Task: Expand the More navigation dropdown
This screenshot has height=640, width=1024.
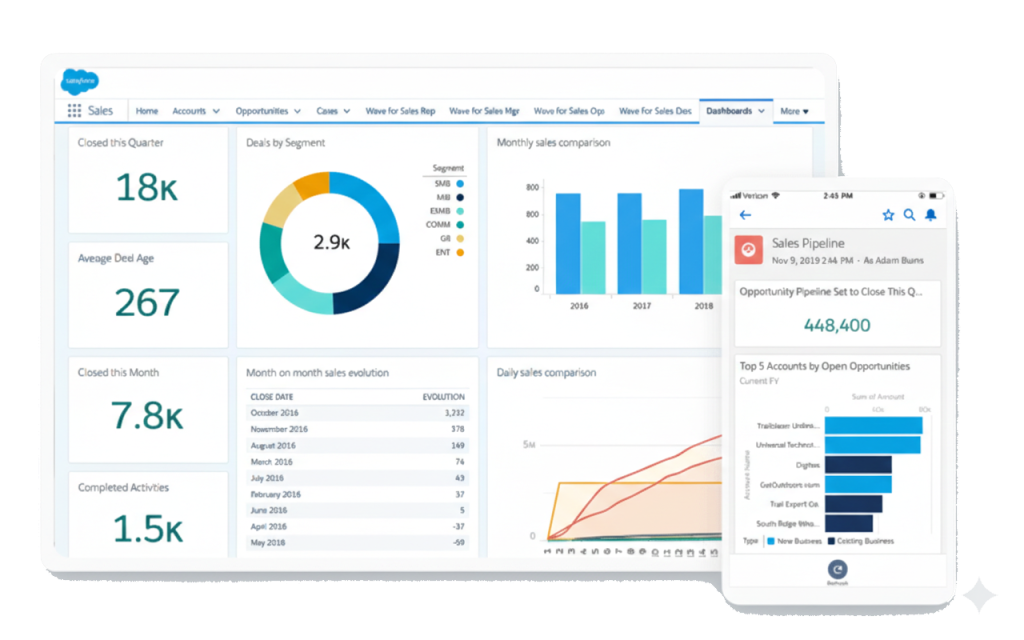Action: (x=794, y=111)
